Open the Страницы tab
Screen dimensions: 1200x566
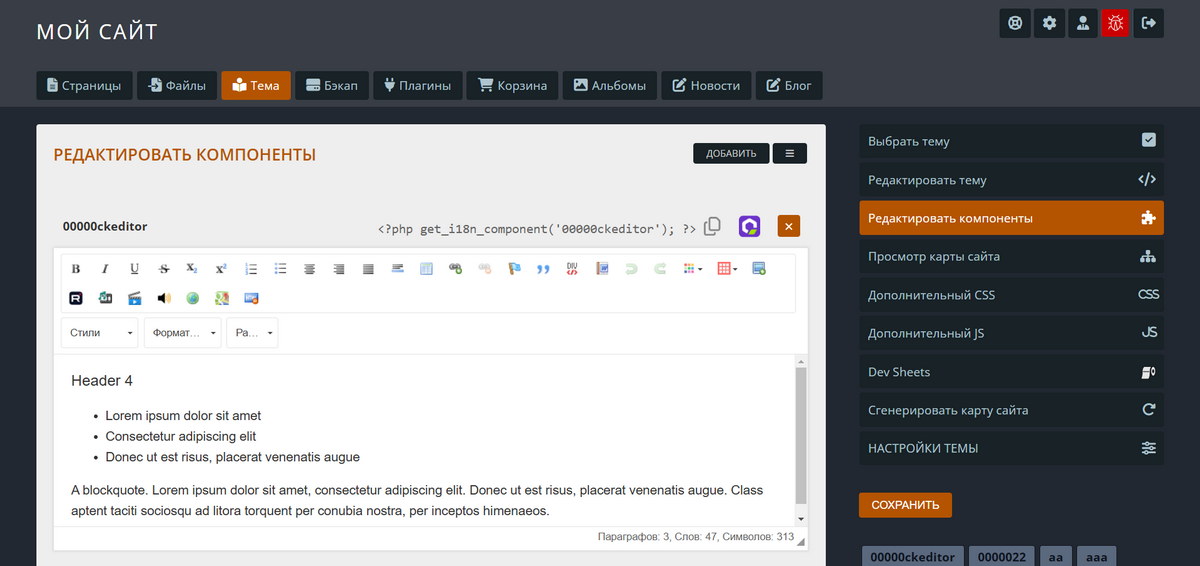[x=84, y=85]
